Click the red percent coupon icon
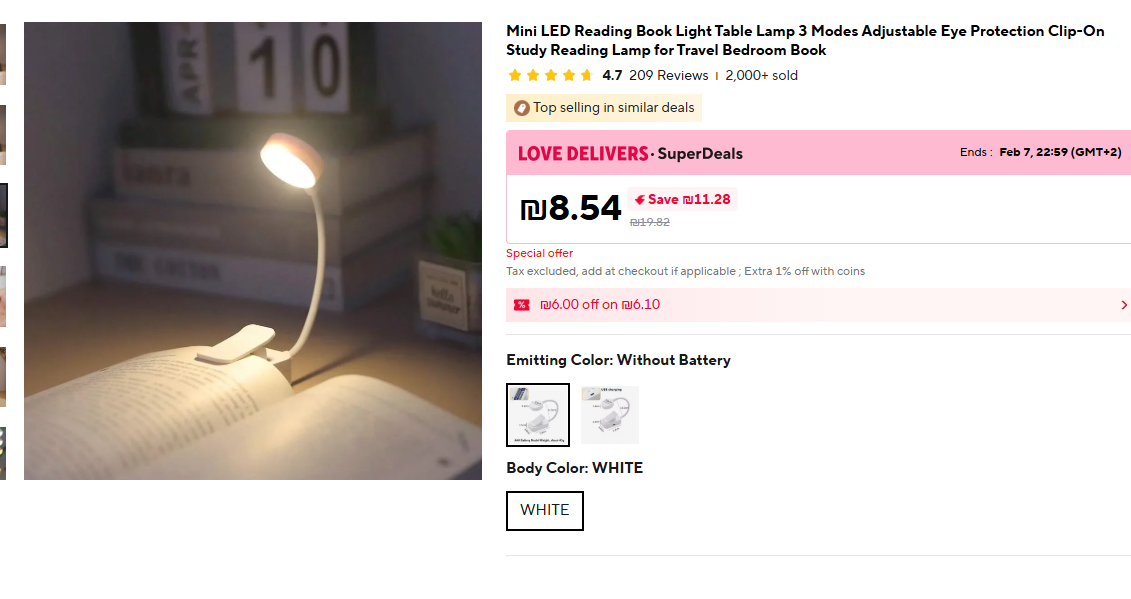 (521, 305)
